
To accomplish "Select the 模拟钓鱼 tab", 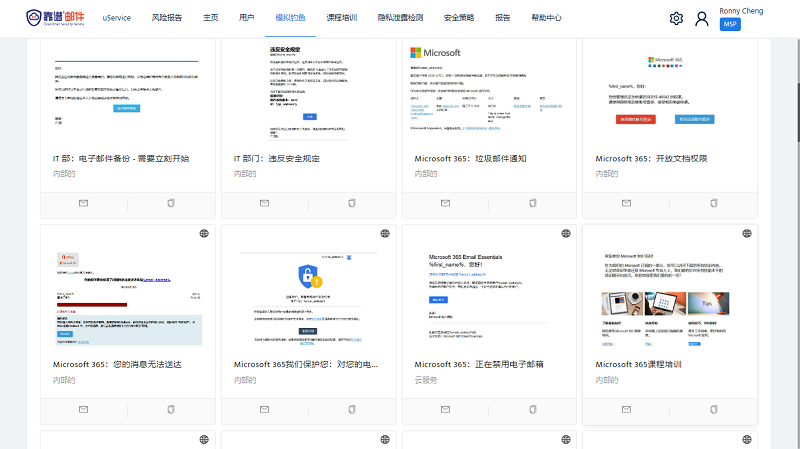I will [x=290, y=18].
